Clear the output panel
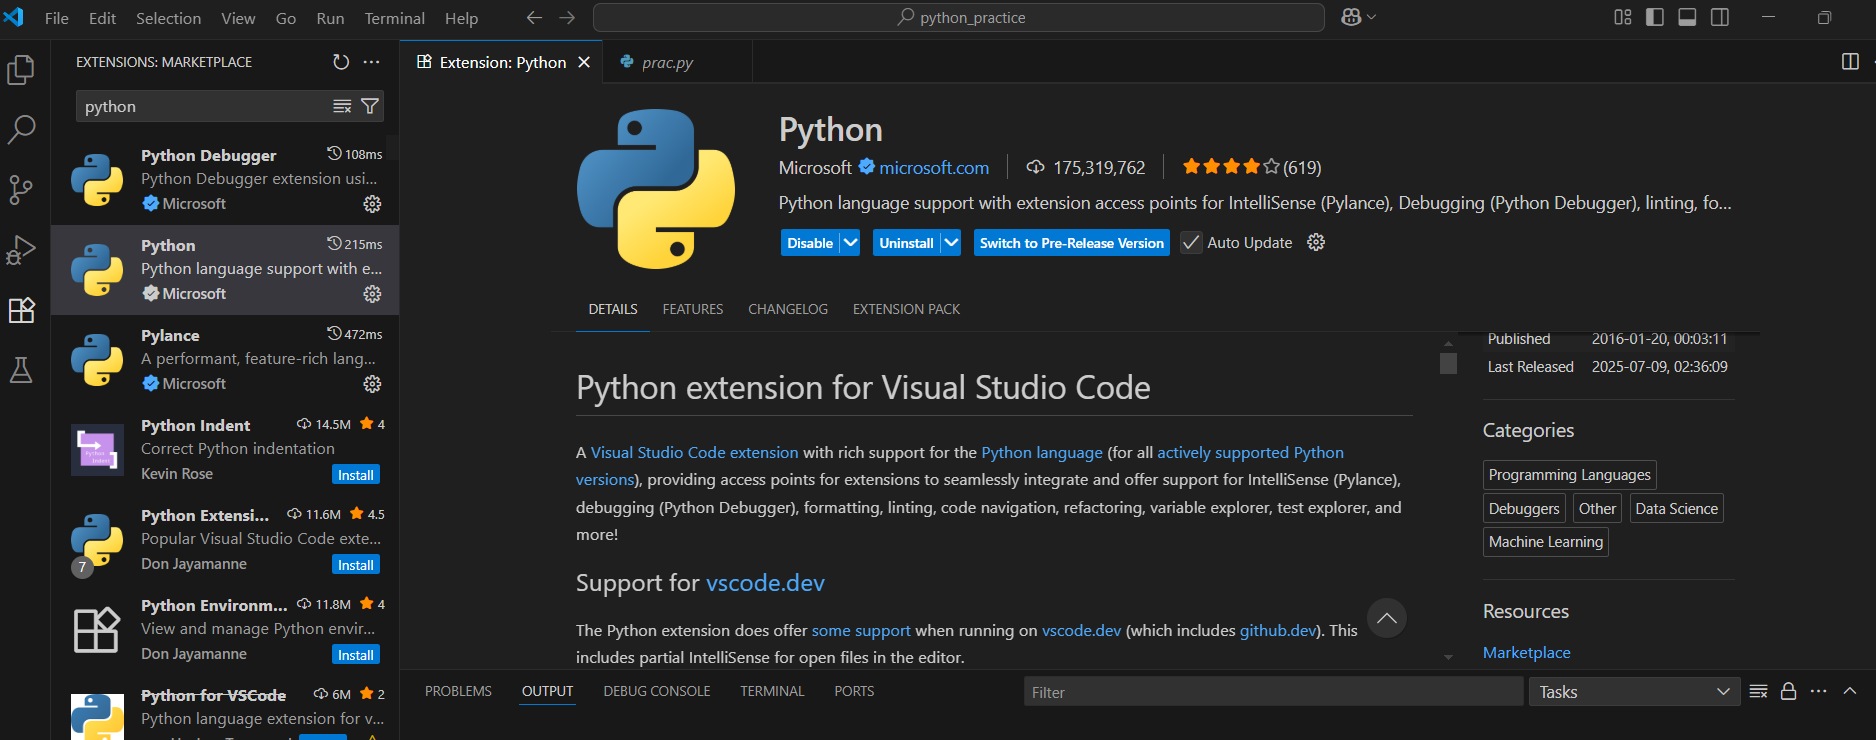1876x740 pixels. [x=1759, y=692]
